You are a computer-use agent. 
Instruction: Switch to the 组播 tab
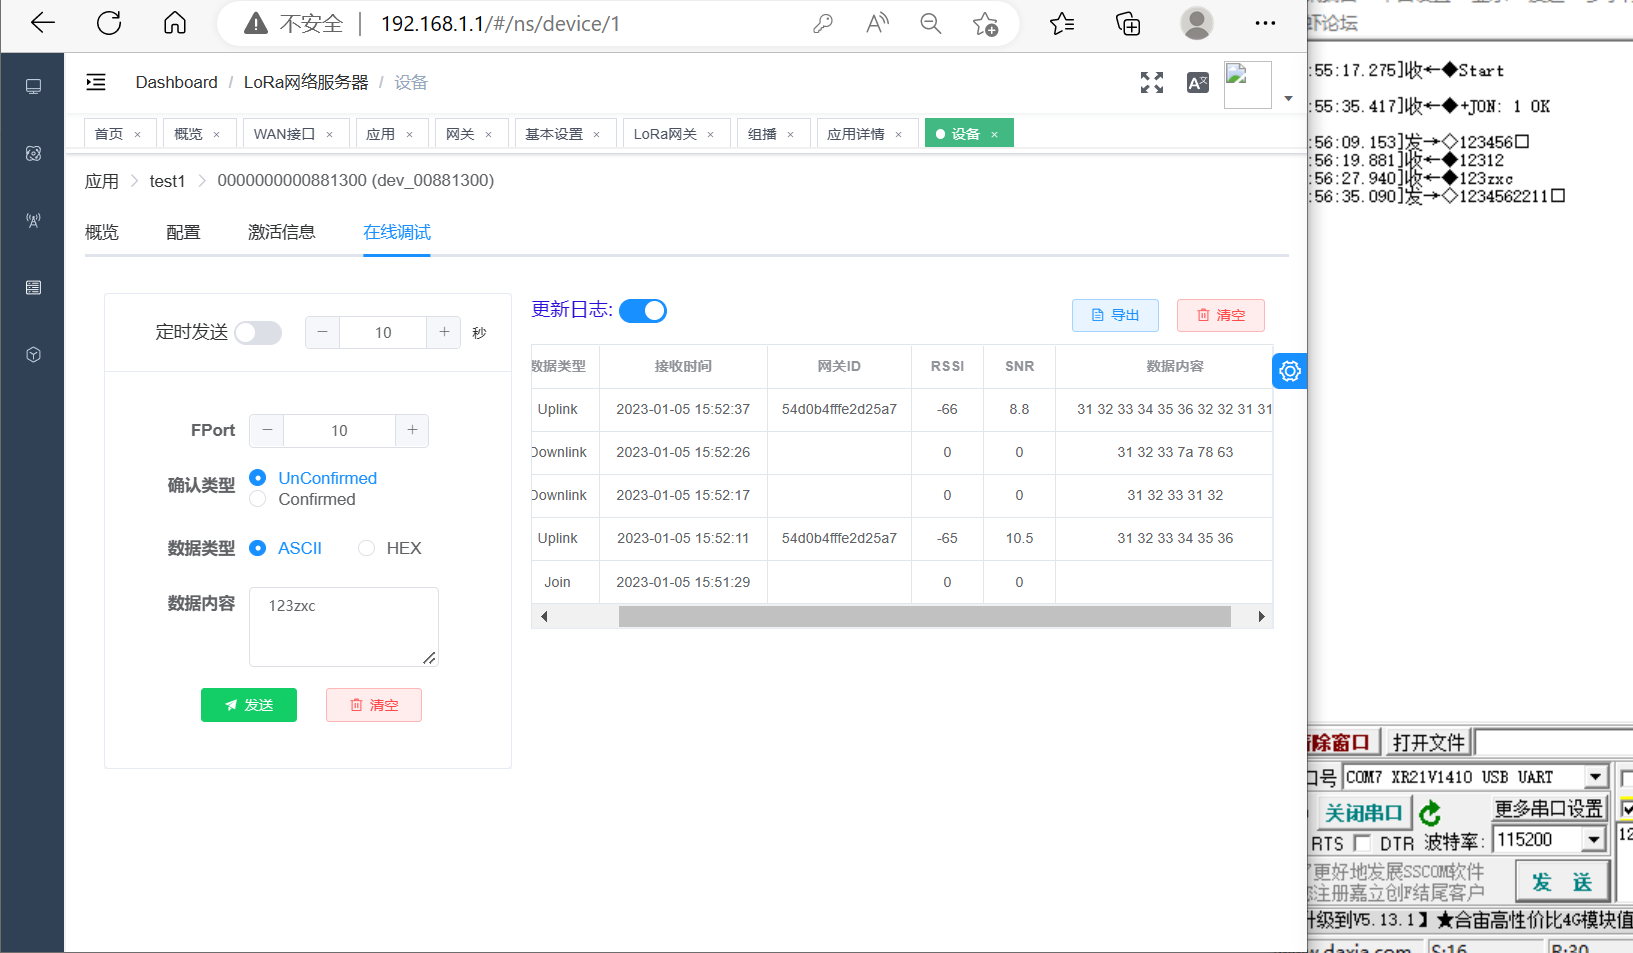(762, 134)
